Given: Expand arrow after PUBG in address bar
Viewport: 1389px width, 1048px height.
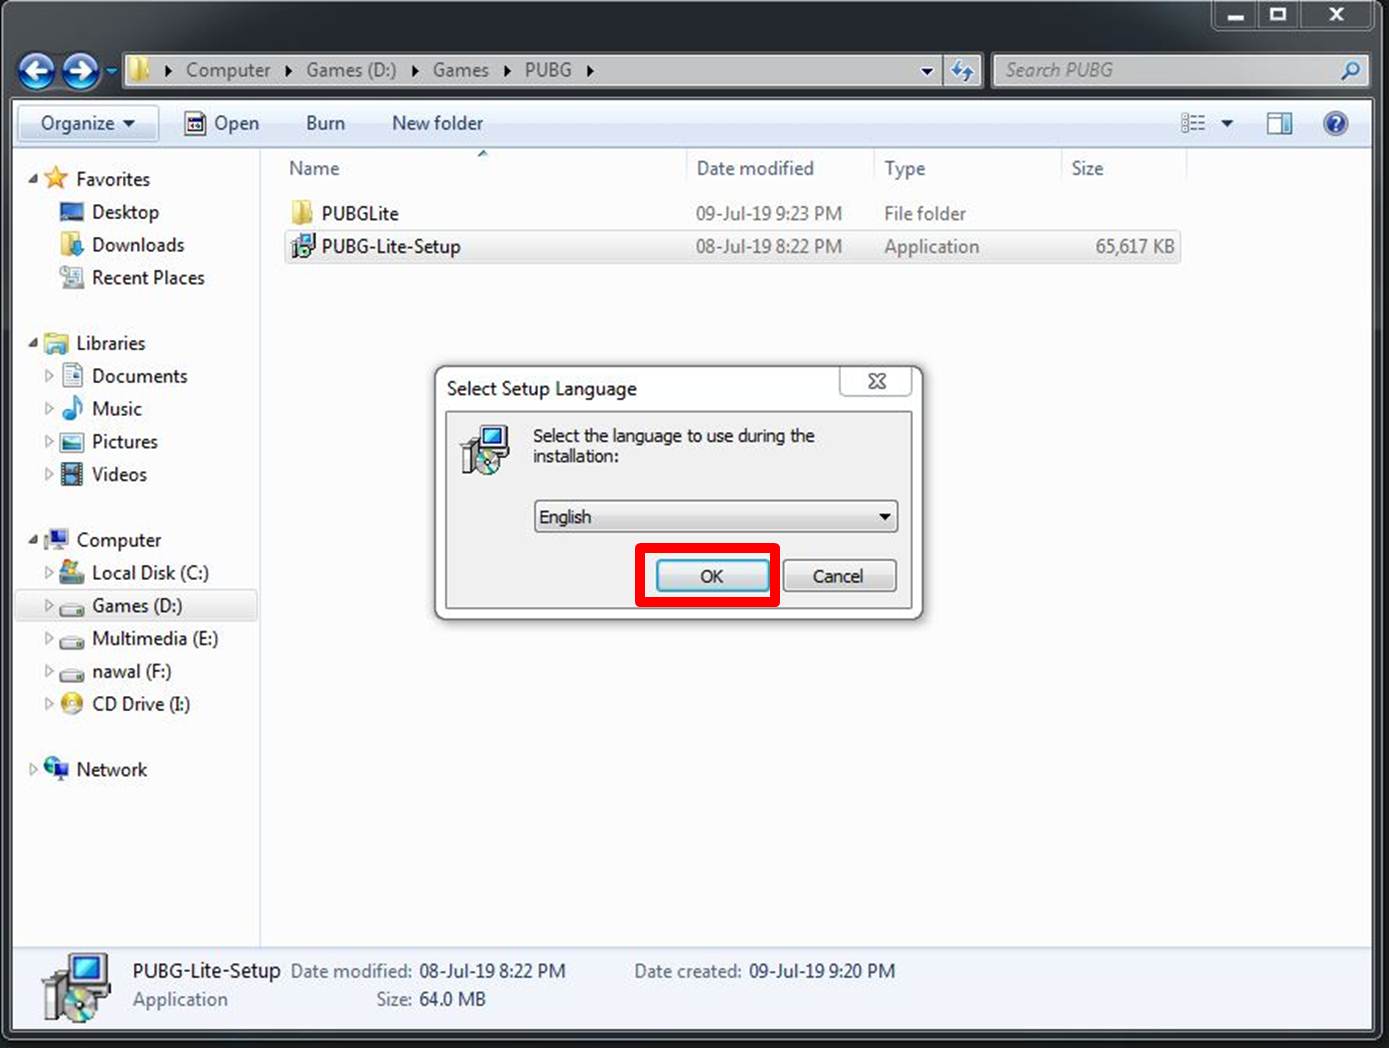Looking at the screenshot, I should (x=590, y=71).
